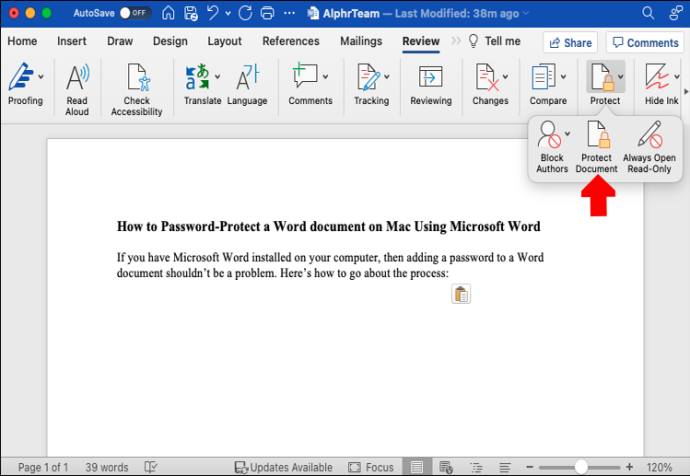Click the Compare documents icon

(x=544, y=77)
